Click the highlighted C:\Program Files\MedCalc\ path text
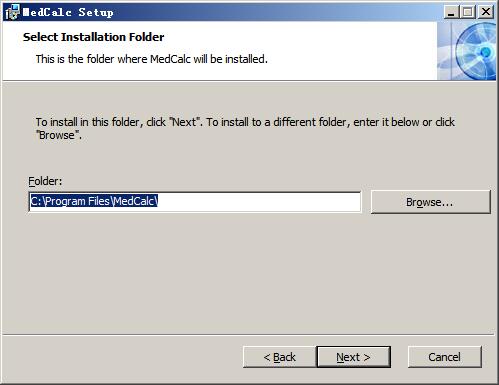 tap(94, 201)
